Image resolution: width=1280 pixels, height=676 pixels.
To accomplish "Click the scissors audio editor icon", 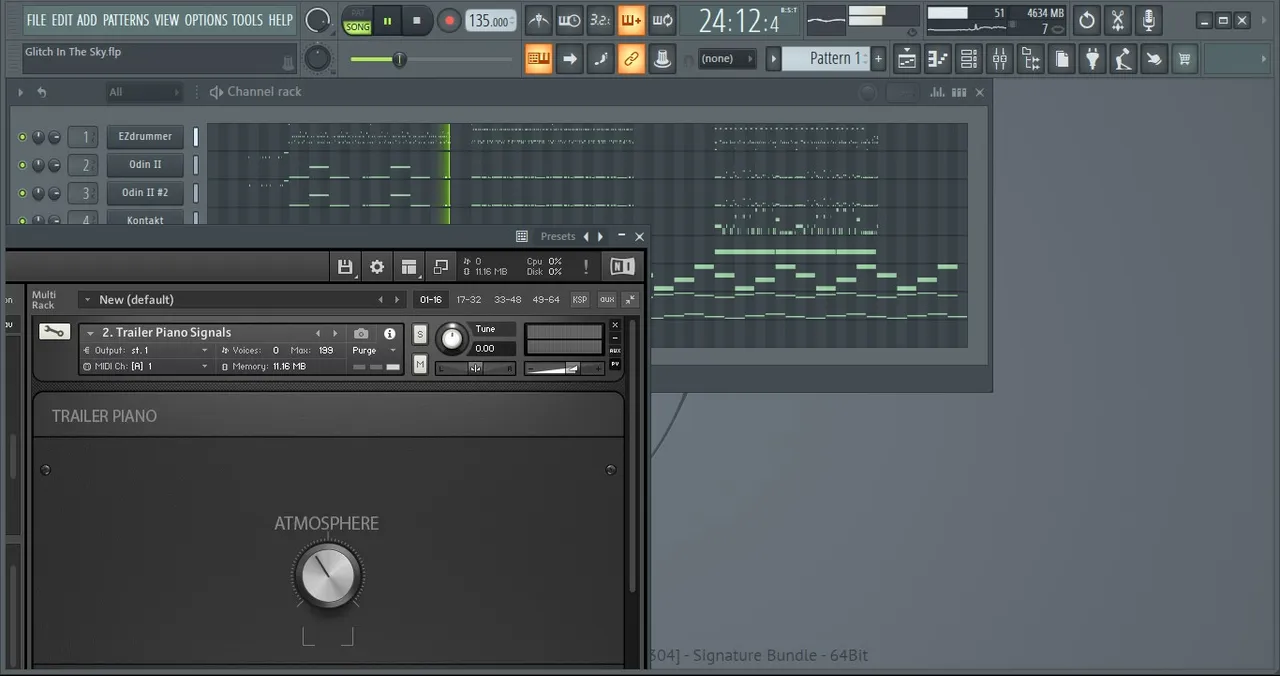I will 1118,20.
